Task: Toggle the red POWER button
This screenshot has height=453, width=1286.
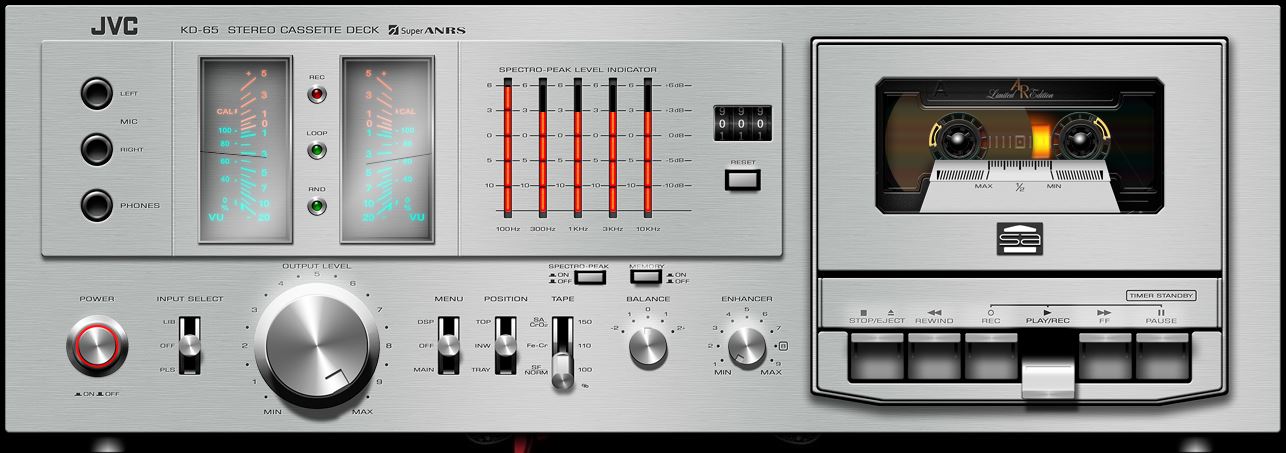Action: click(97, 345)
